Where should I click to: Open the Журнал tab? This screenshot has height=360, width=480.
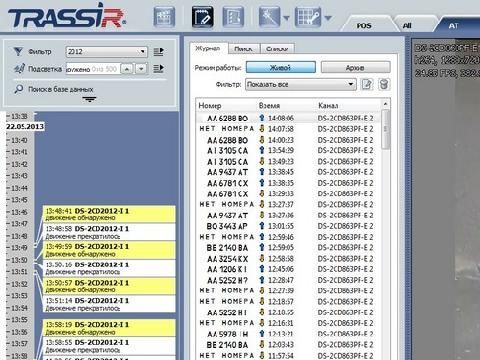(208, 48)
